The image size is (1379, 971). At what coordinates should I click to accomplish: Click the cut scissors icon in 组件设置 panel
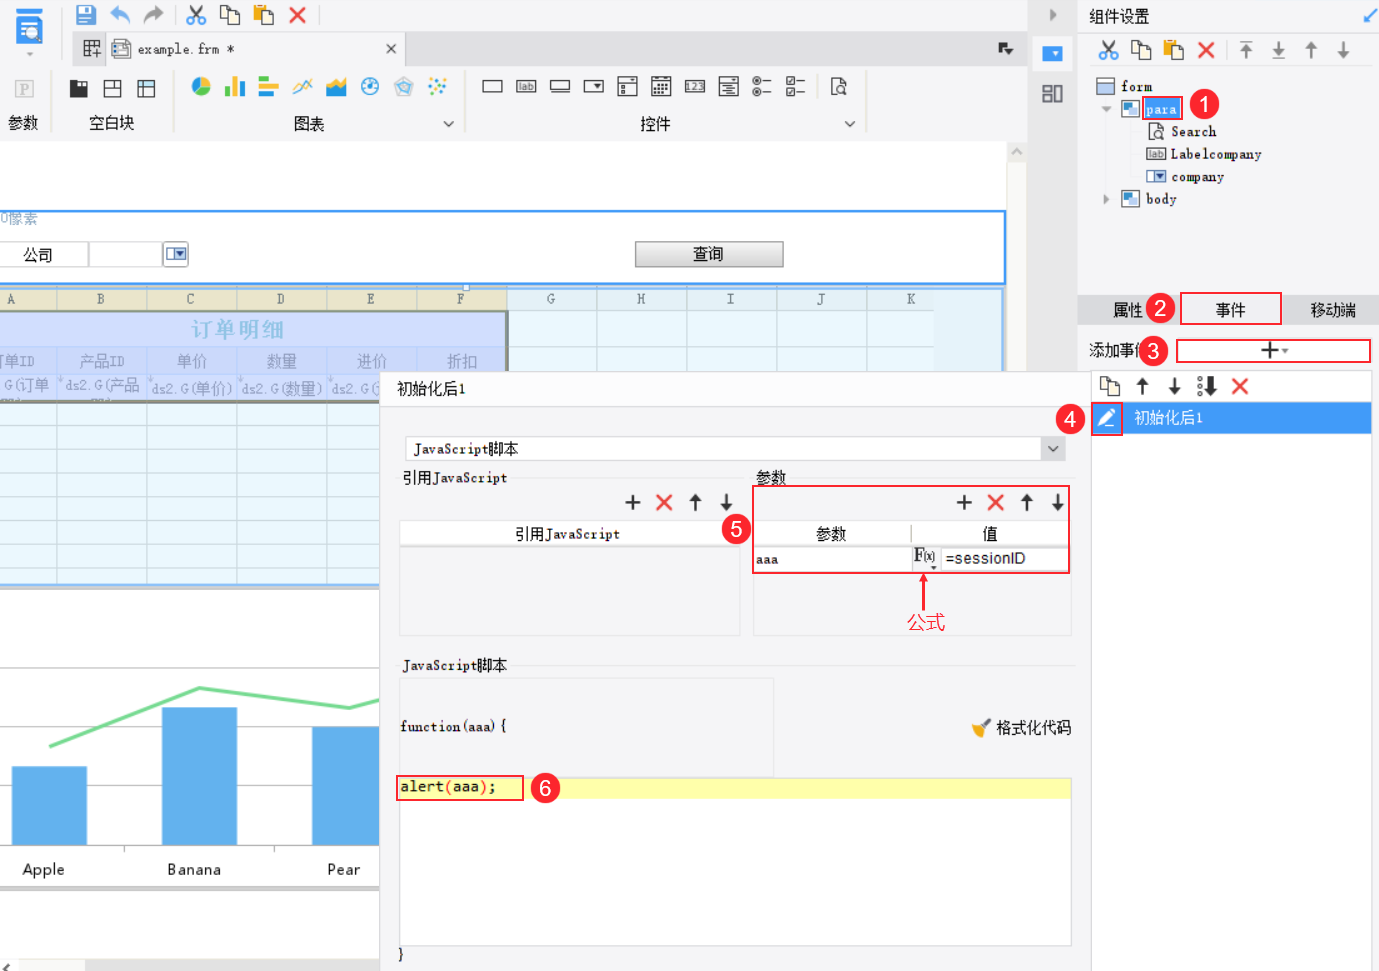pyautogui.click(x=1109, y=50)
